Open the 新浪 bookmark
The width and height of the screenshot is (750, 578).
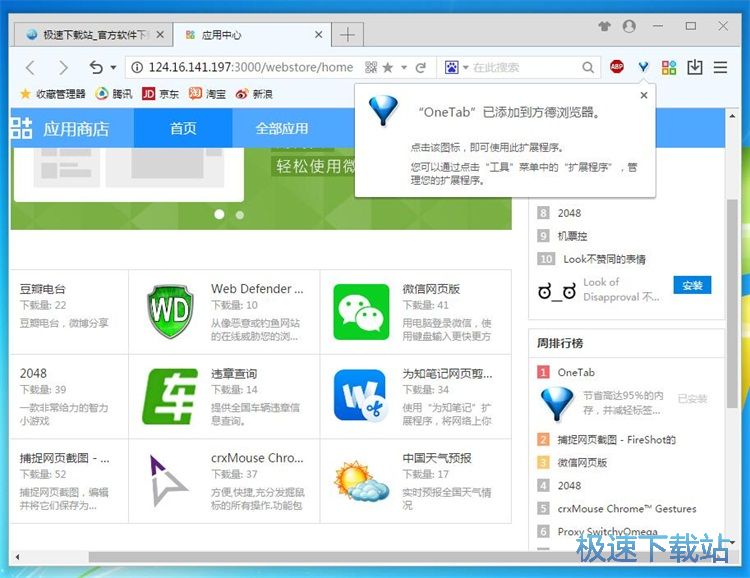point(254,94)
